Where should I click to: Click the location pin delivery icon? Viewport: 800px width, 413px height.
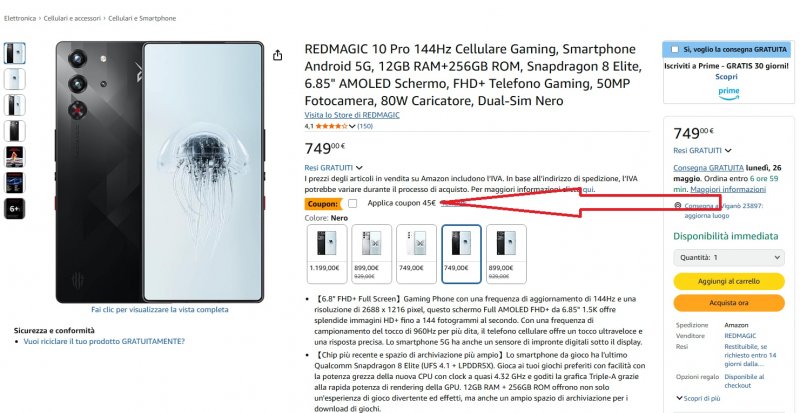tap(678, 206)
